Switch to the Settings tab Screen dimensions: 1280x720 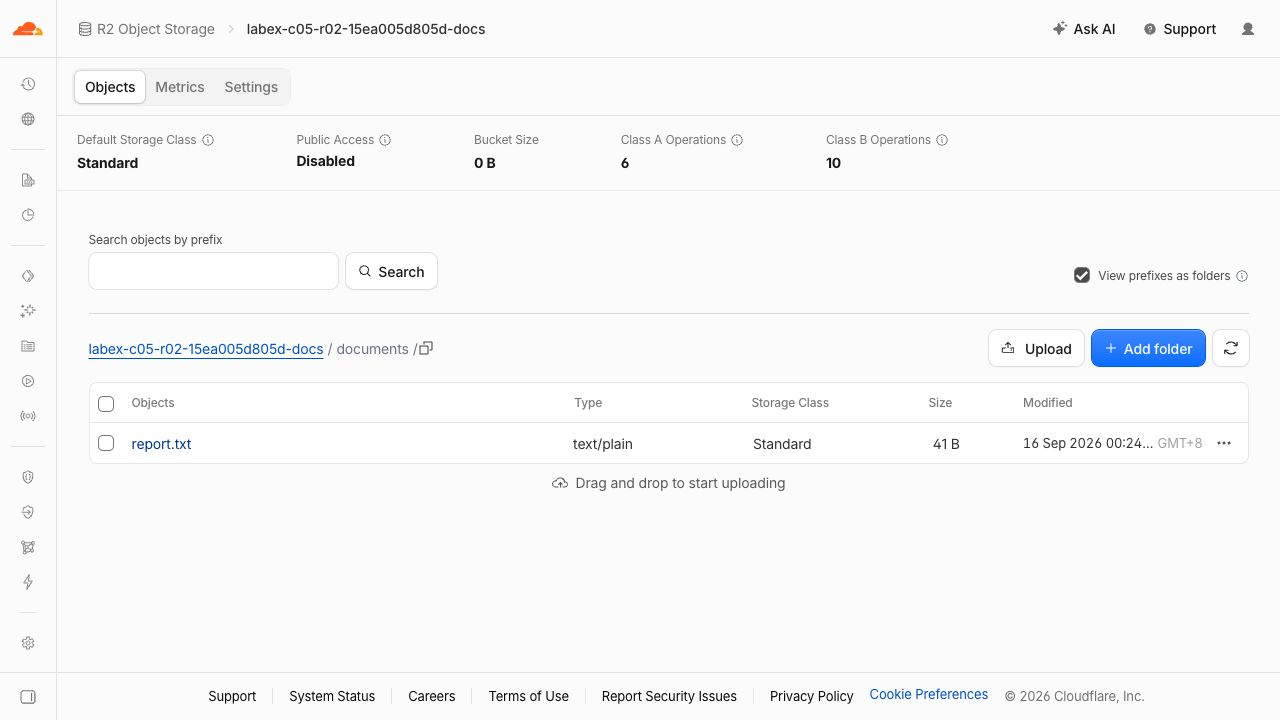tap(251, 87)
